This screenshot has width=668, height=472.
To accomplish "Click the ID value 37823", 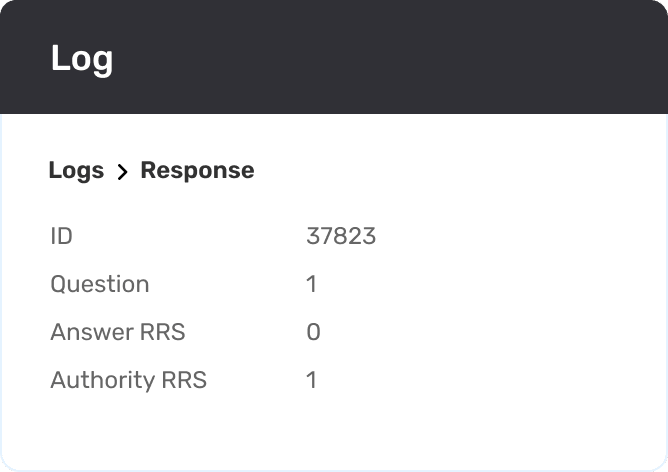I will (x=341, y=236).
